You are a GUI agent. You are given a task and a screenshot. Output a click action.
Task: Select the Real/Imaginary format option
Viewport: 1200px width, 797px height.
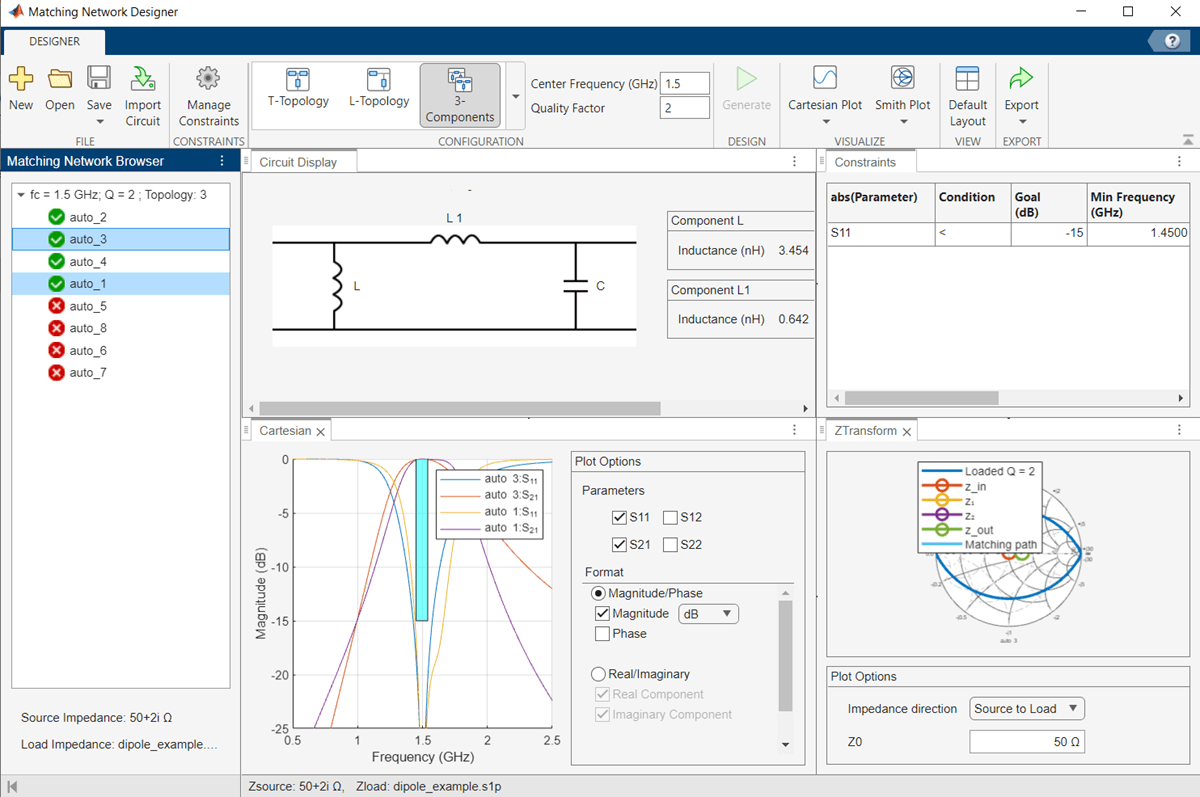(599, 674)
